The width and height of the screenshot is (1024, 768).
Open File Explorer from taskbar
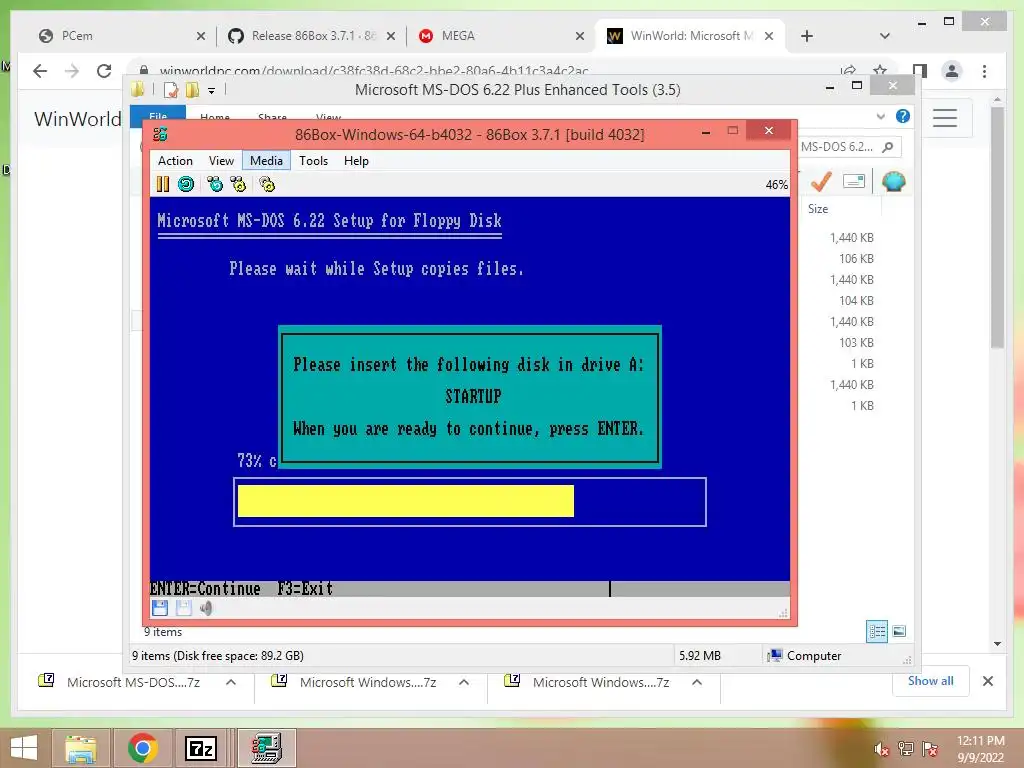(80, 748)
